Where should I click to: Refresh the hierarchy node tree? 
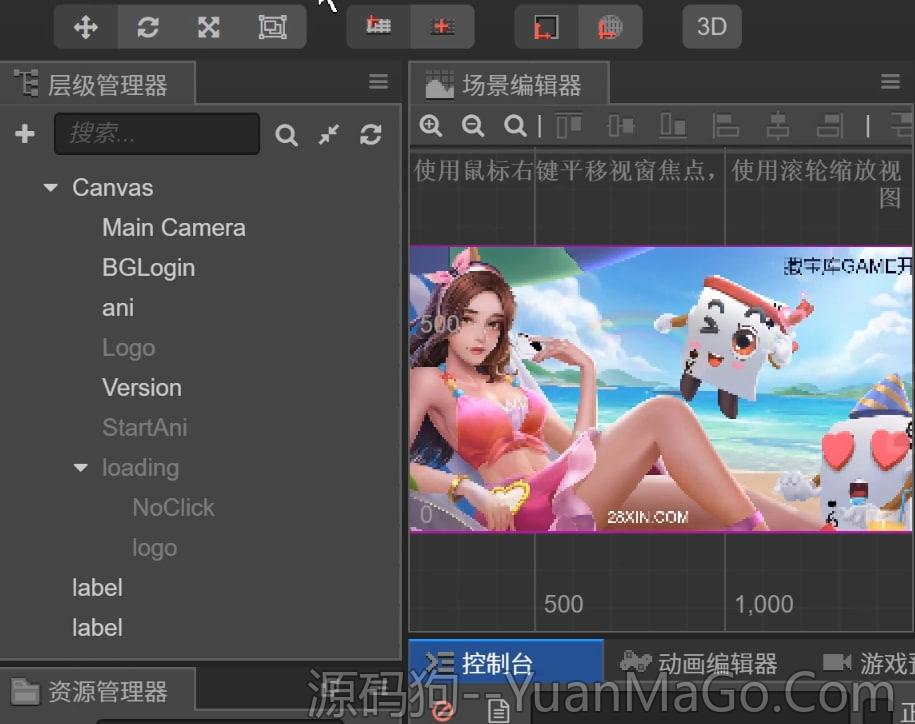[x=371, y=135]
